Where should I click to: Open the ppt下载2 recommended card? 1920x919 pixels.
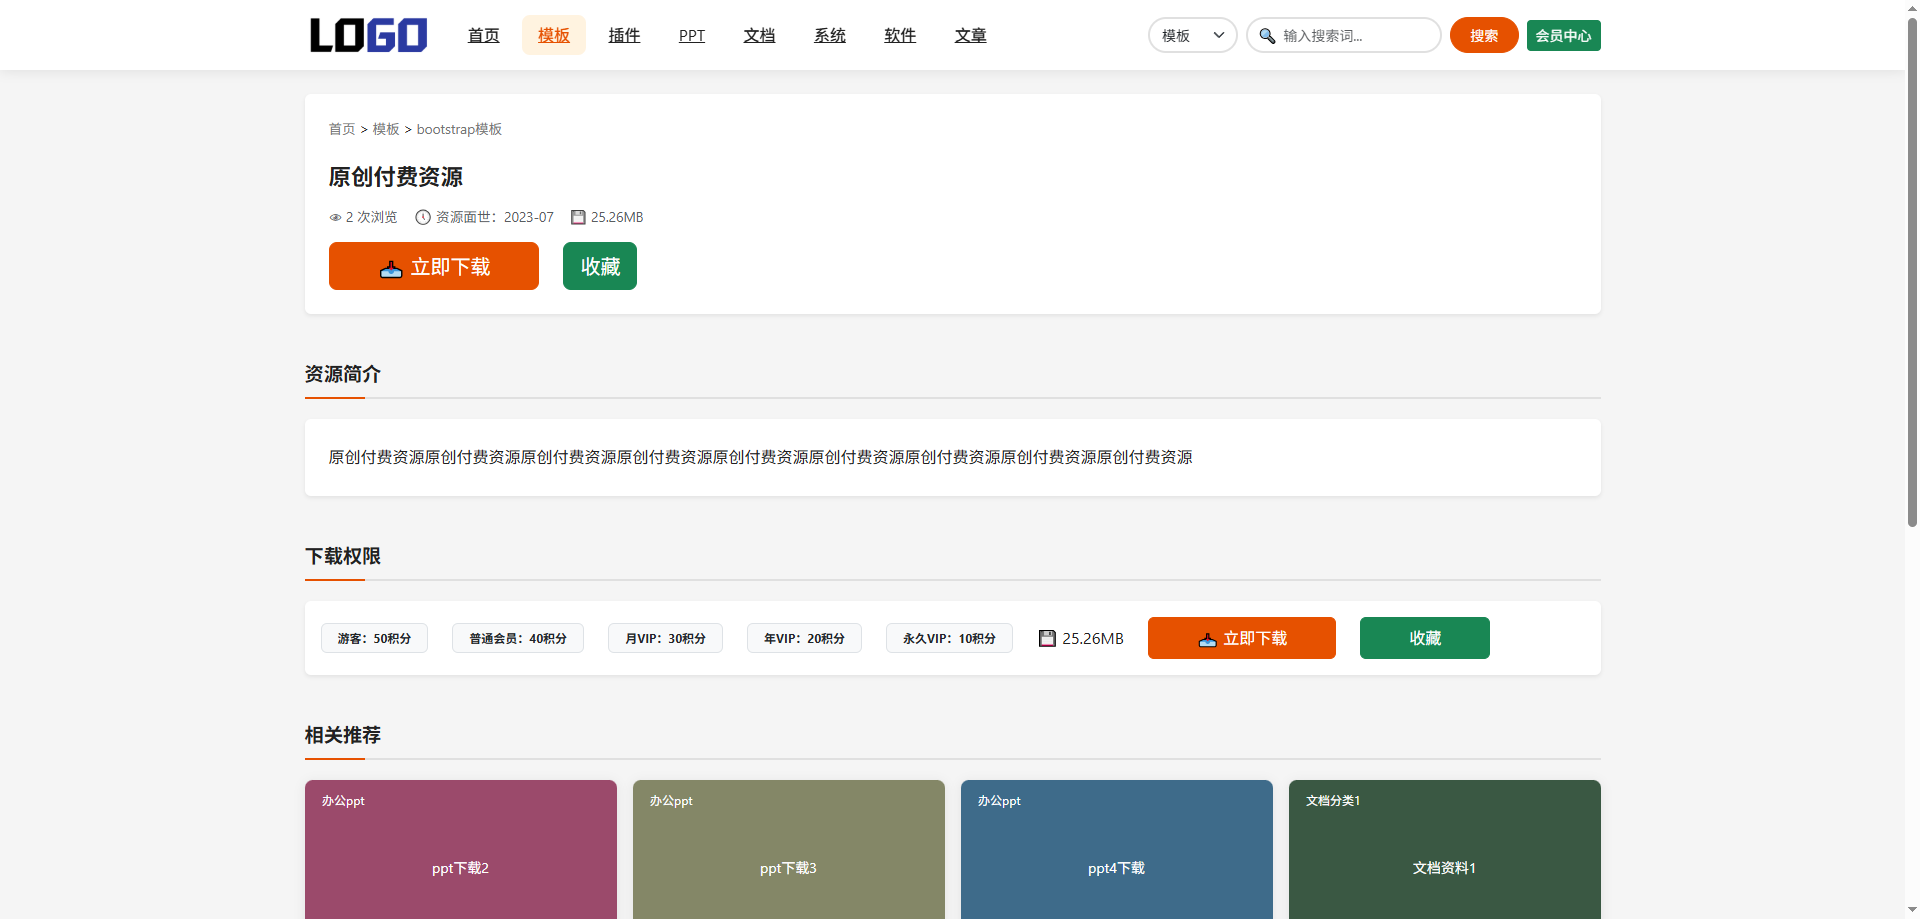click(x=461, y=850)
